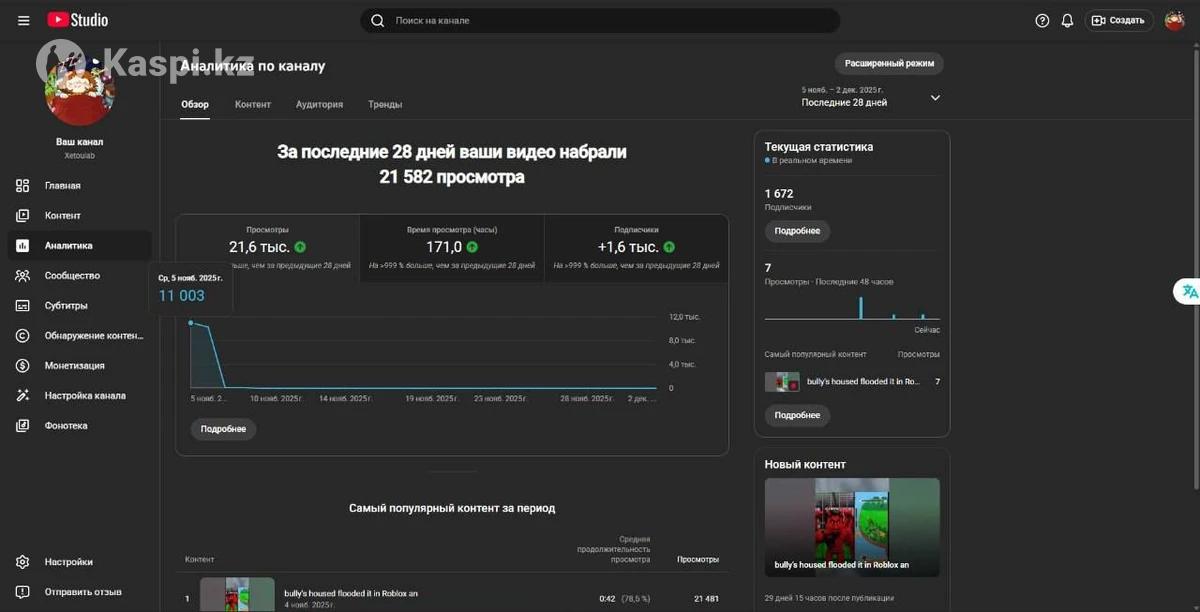
Task: Click the help question mark icon
Action: (x=1042, y=20)
